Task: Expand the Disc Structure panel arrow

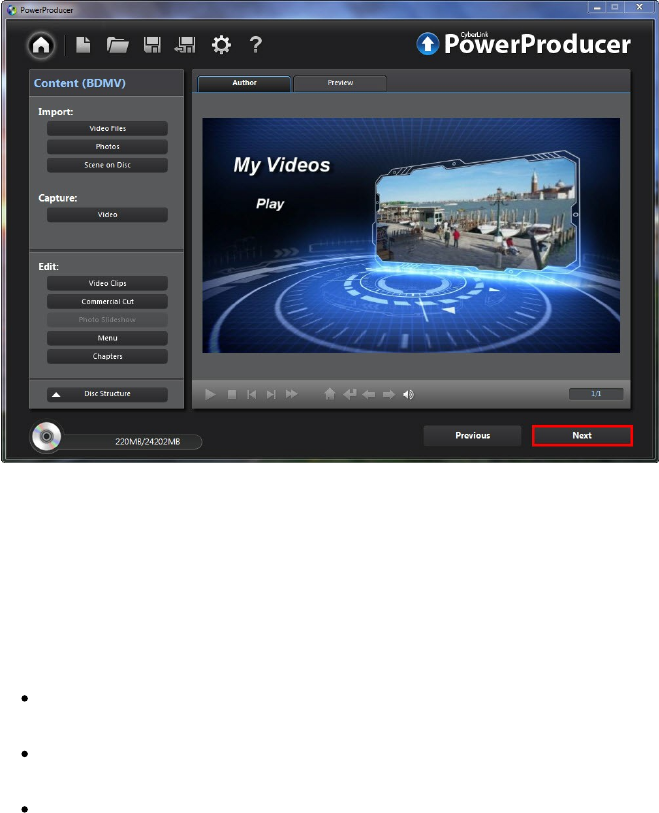Action: point(56,395)
